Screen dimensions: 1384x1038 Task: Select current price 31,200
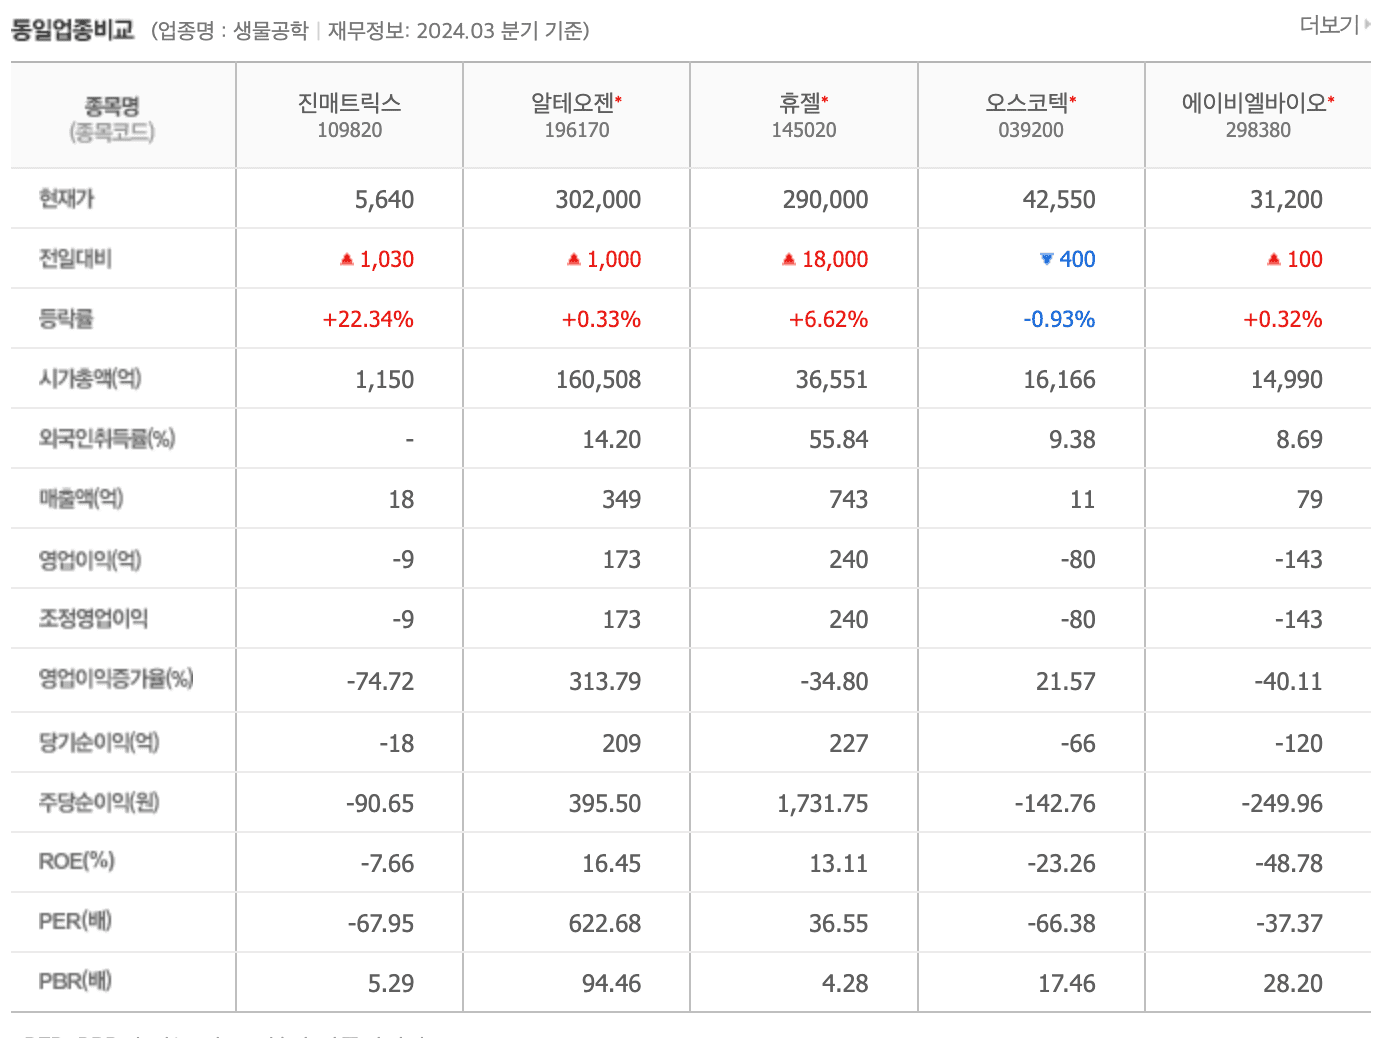pos(1286,200)
